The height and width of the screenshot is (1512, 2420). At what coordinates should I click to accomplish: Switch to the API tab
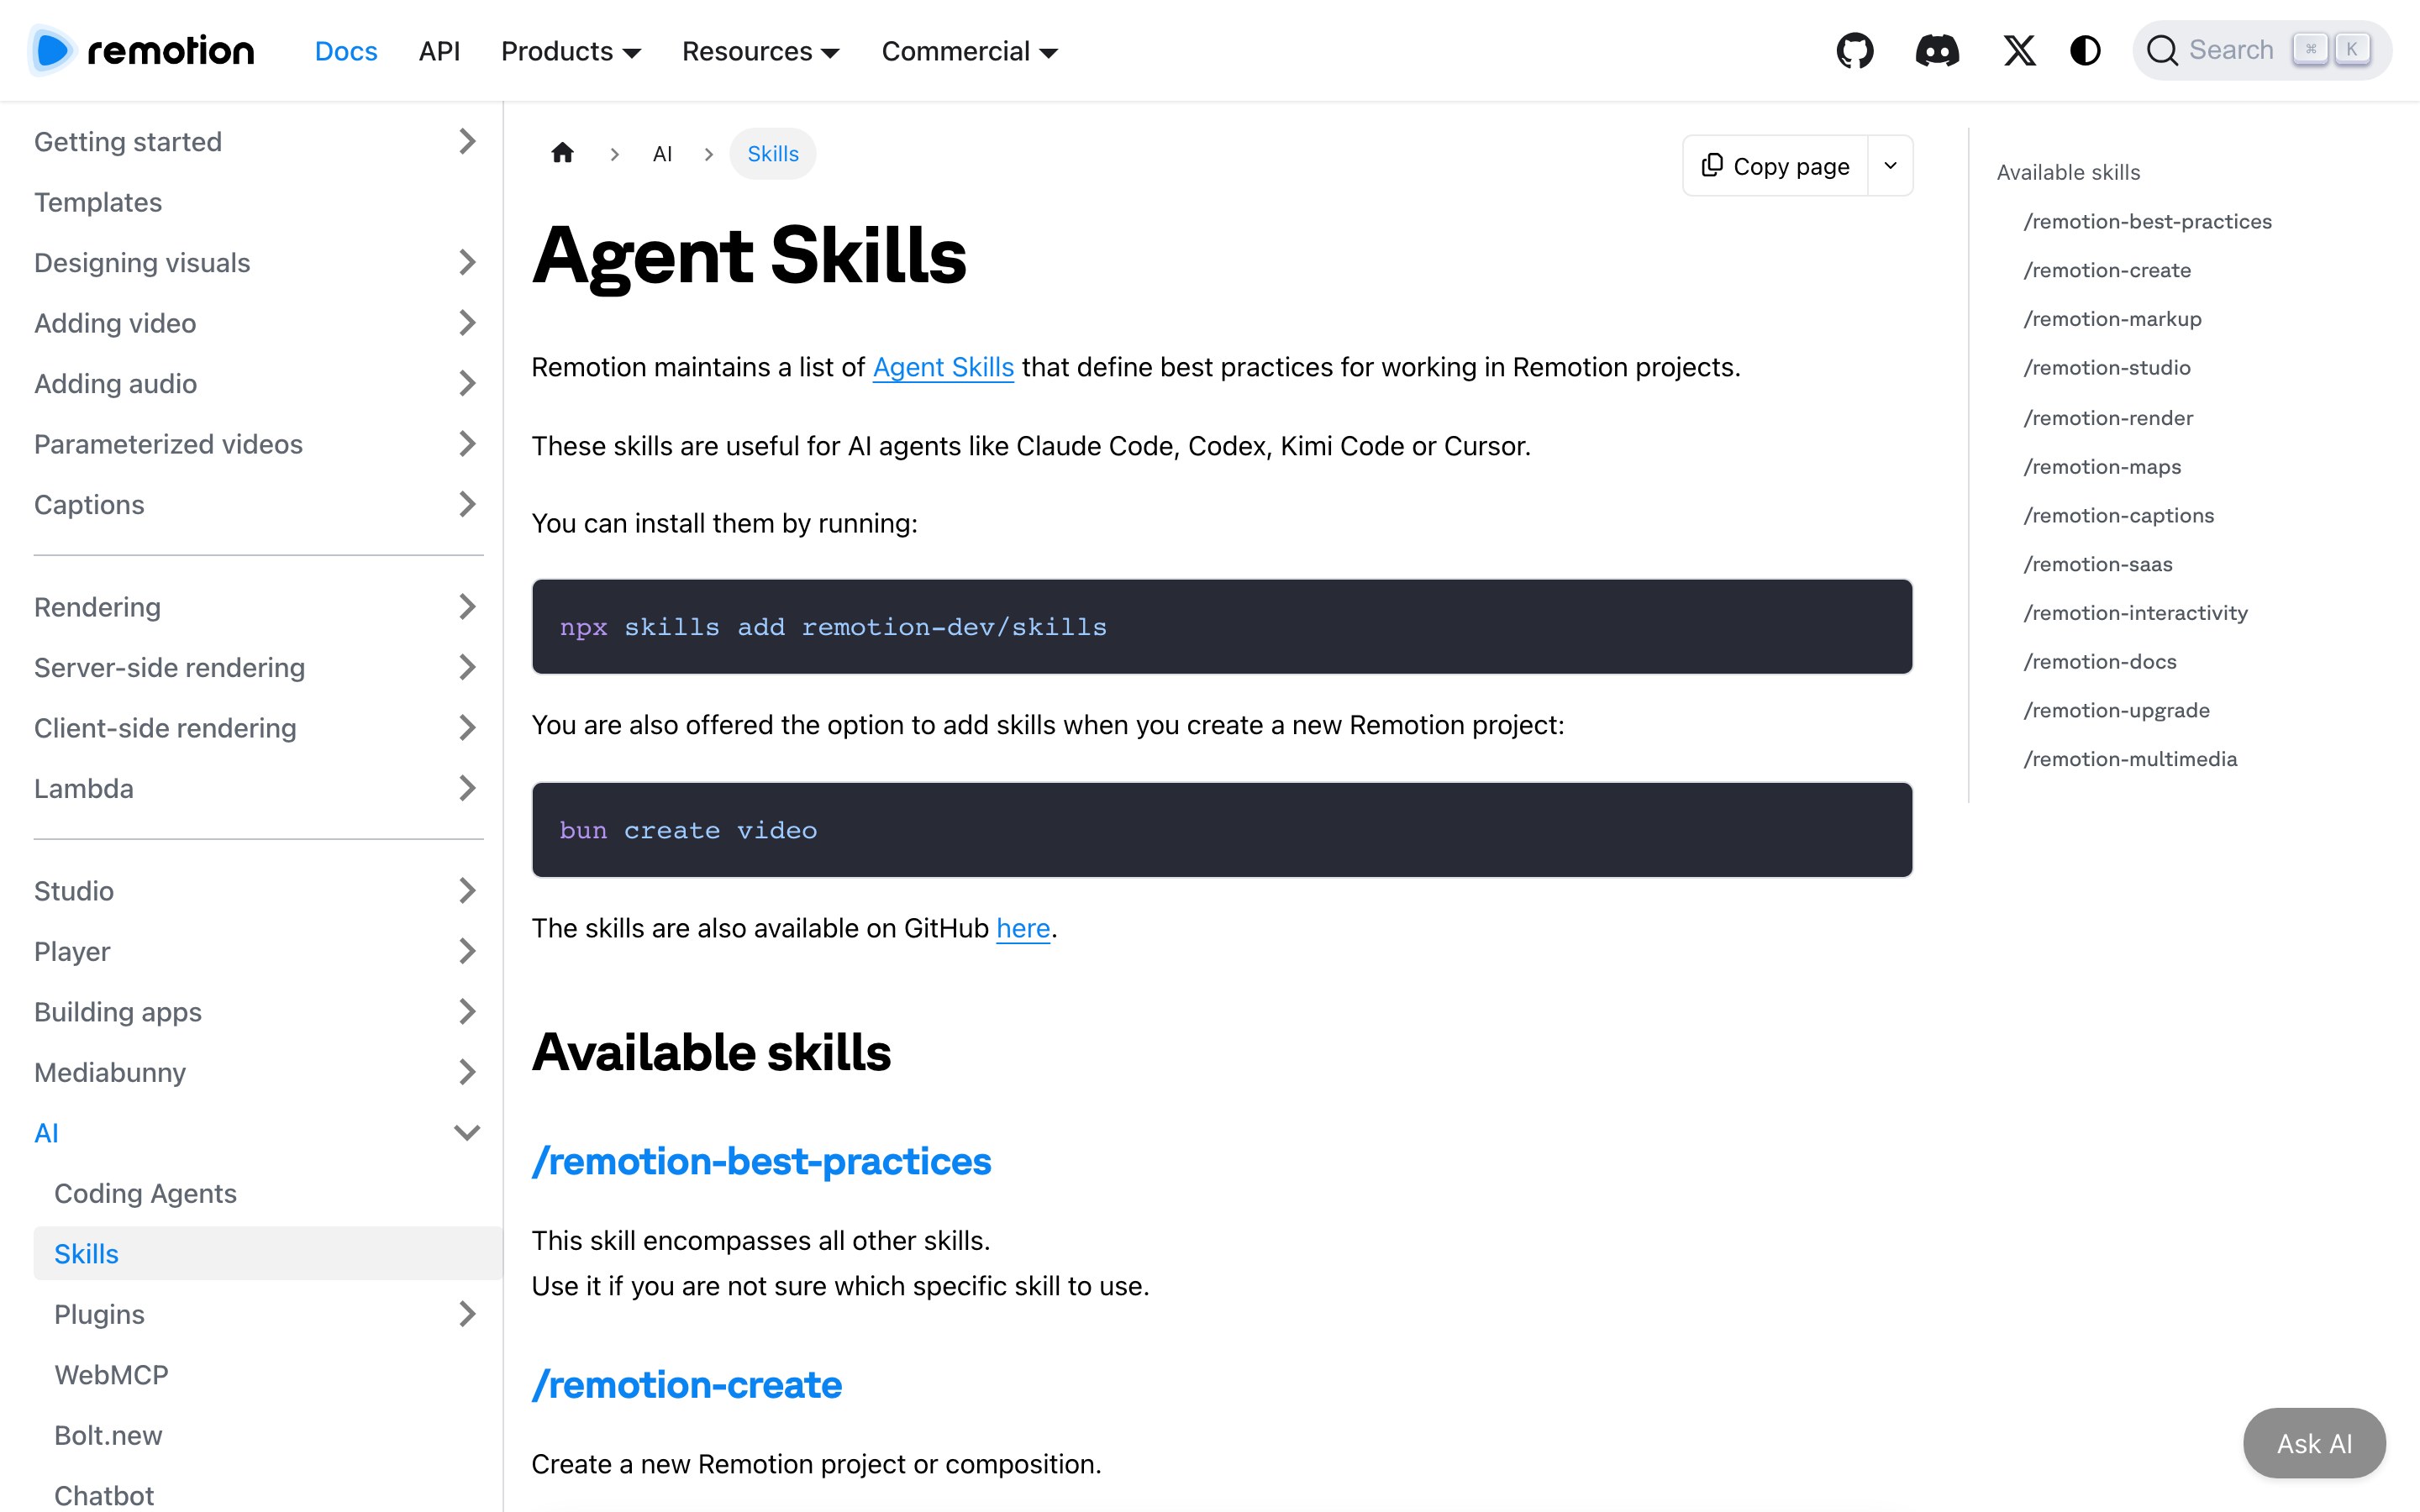pyautogui.click(x=439, y=51)
